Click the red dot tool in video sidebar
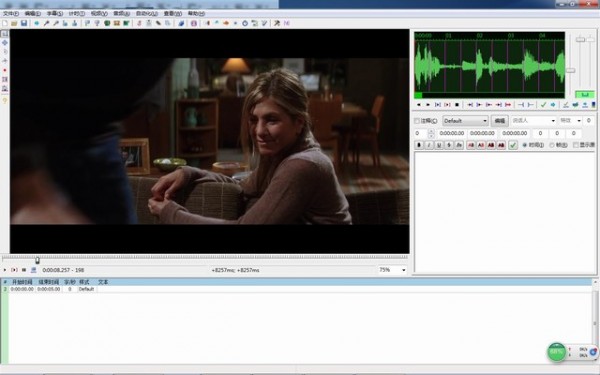 point(5,70)
